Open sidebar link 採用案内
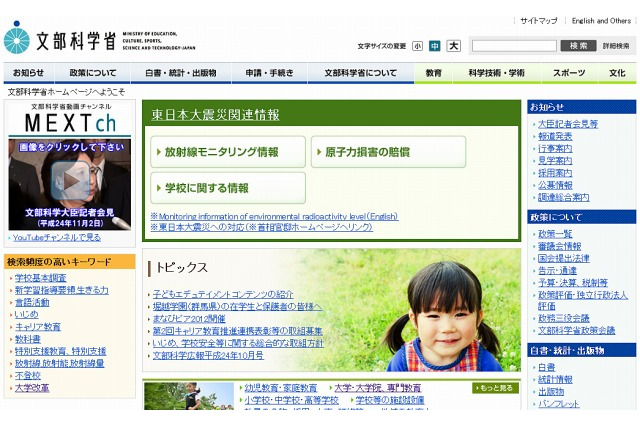 (555, 173)
